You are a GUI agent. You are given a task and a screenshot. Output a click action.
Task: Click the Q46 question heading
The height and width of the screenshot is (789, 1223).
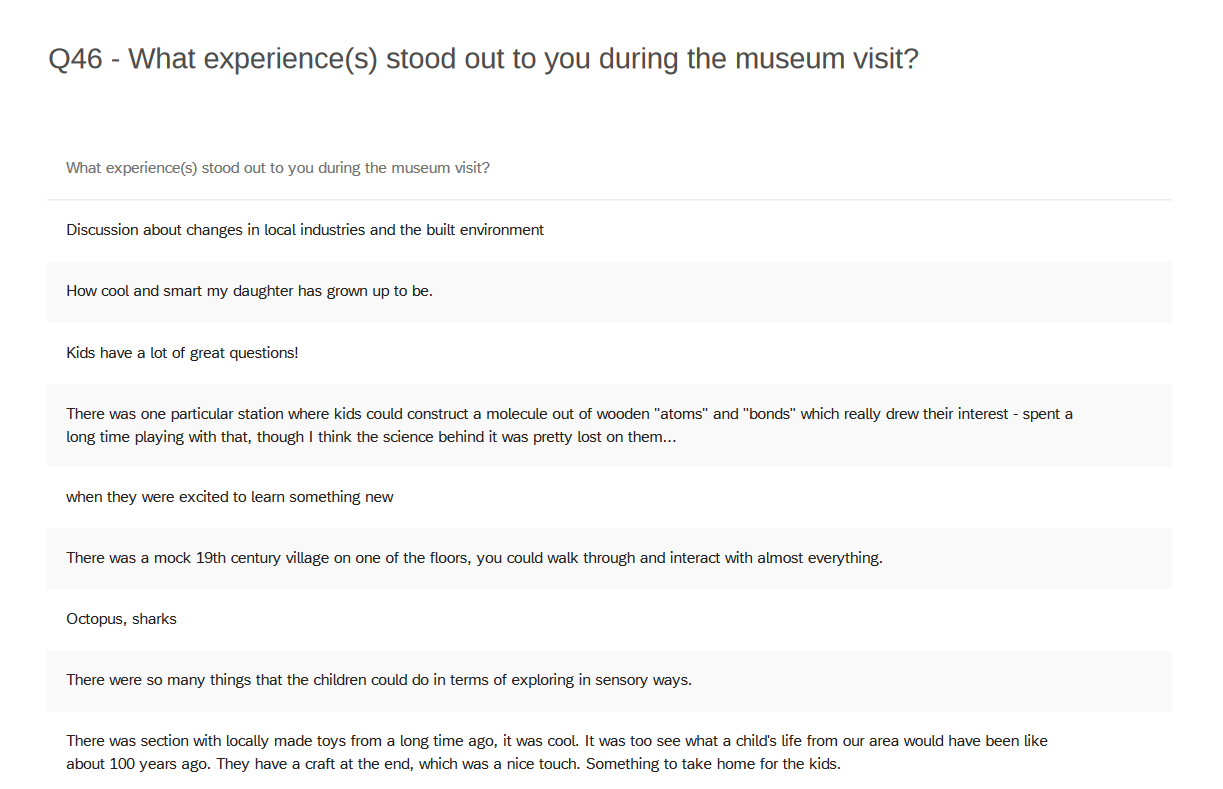[483, 59]
